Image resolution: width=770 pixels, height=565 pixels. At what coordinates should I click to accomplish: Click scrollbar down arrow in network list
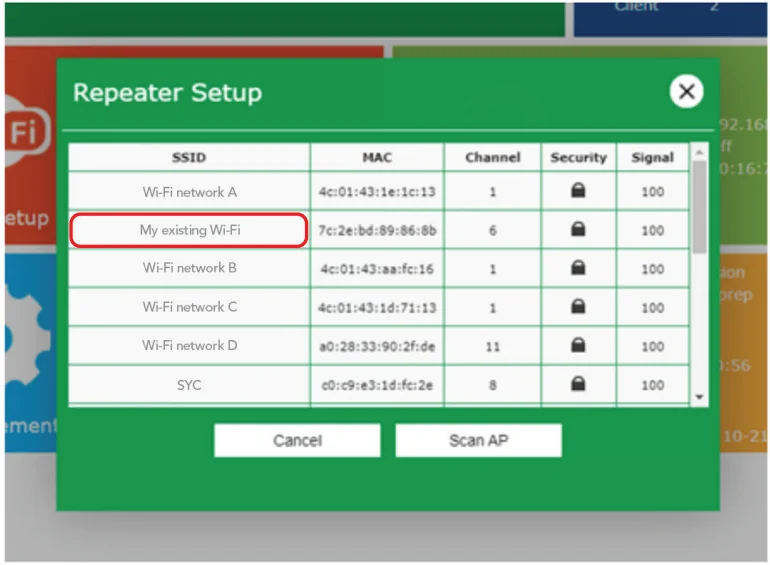click(x=699, y=397)
